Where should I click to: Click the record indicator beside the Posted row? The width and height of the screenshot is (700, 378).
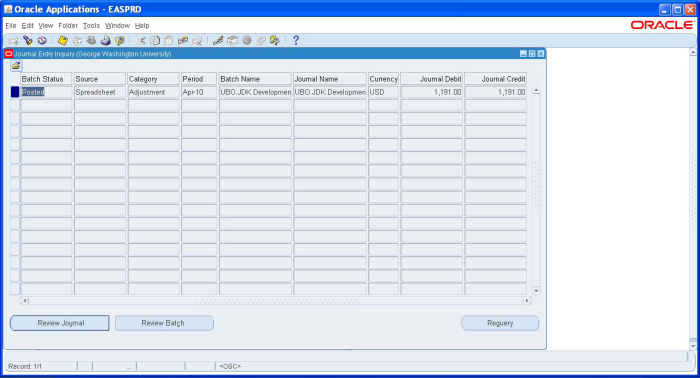tap(15, 92)
